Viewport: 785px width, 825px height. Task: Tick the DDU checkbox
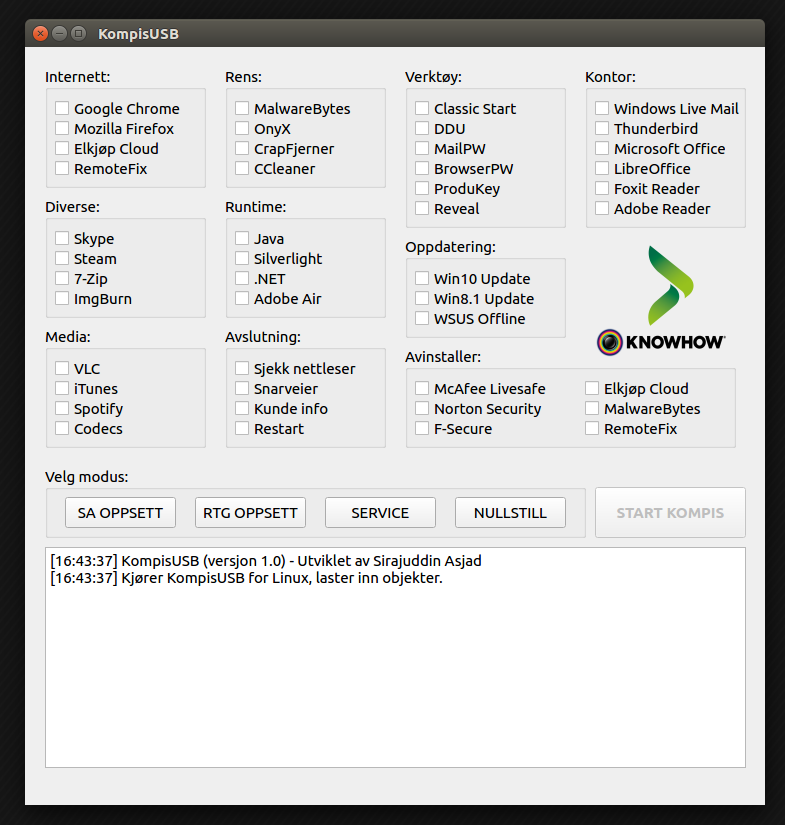pyautogui.click(x=422, y=128)
